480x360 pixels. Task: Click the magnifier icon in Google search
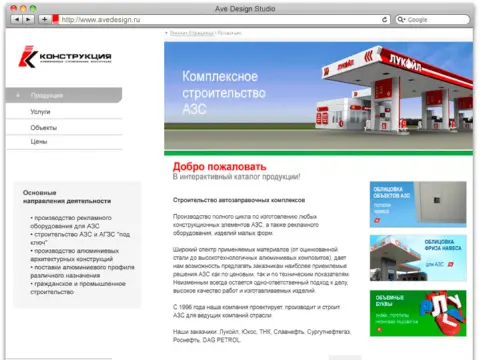pos(401,20)
